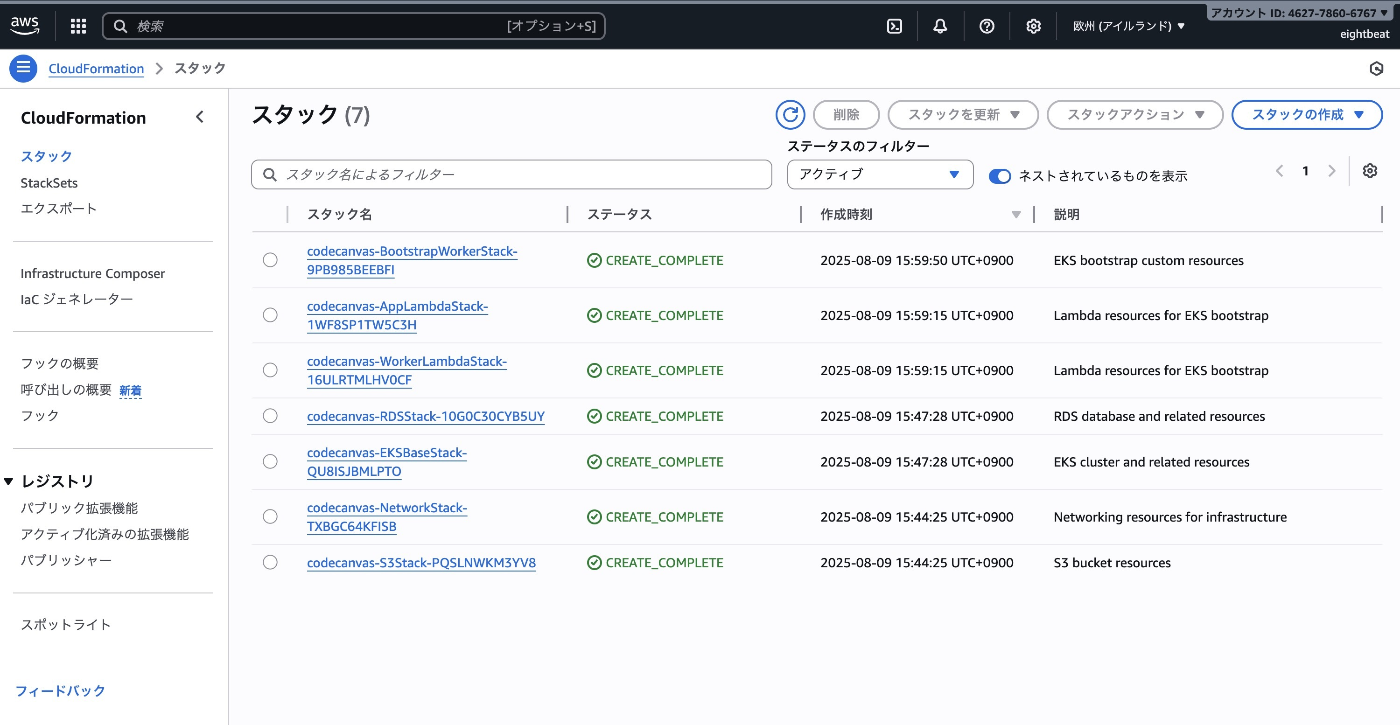Refresh the stack list

click(790, 115)
